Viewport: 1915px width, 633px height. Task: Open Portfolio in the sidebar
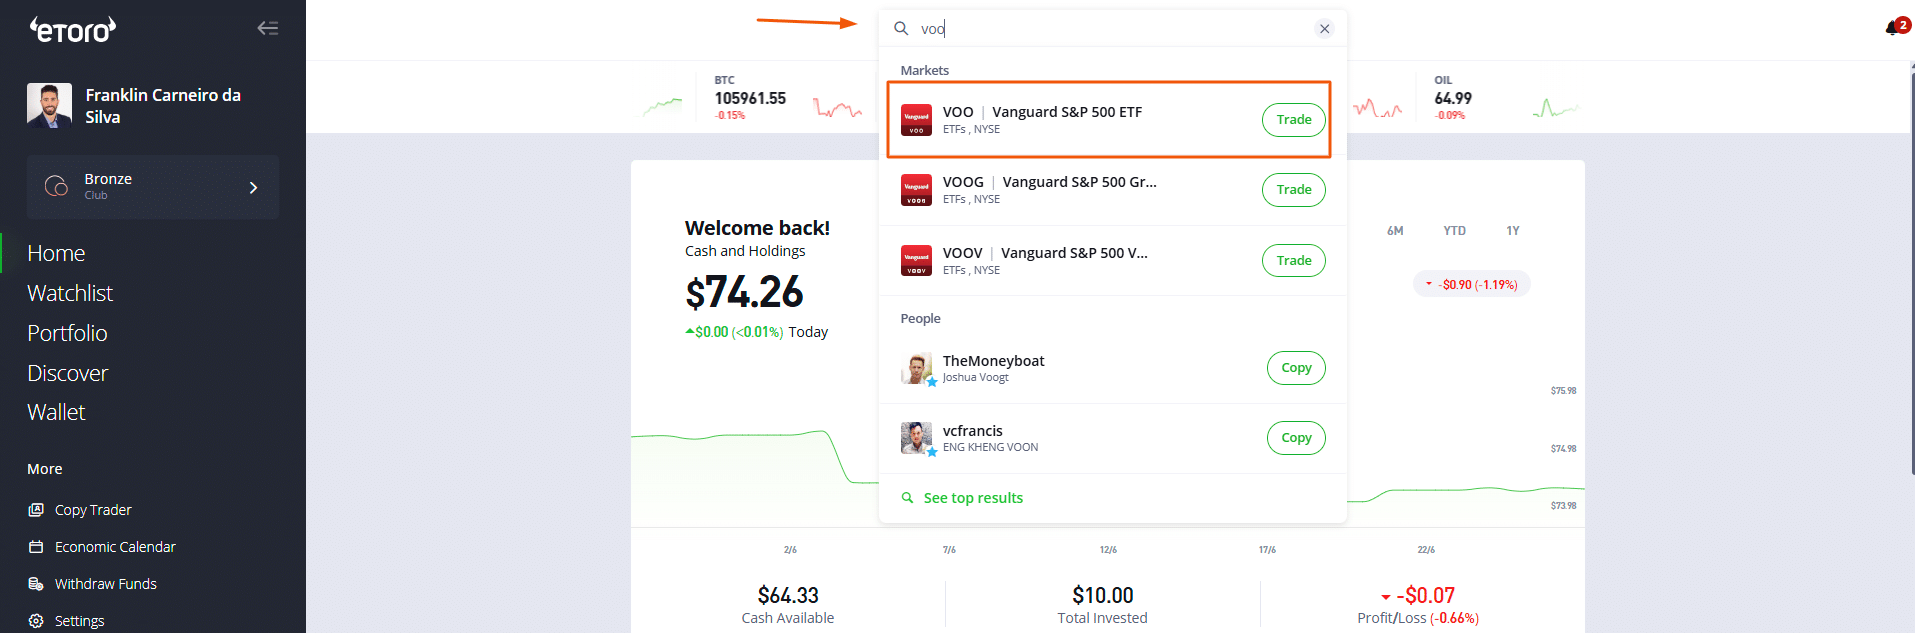pos(67,333)
